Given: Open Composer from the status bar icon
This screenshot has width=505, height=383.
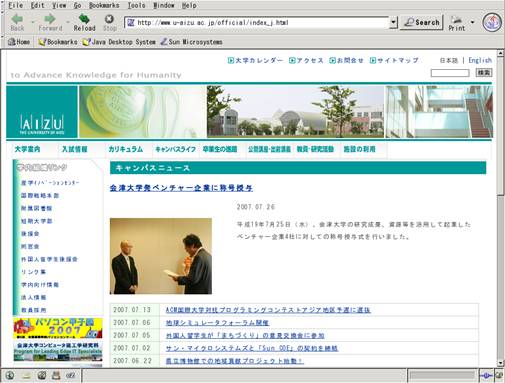Looking at the screenshot, I should tap(41, 376).
